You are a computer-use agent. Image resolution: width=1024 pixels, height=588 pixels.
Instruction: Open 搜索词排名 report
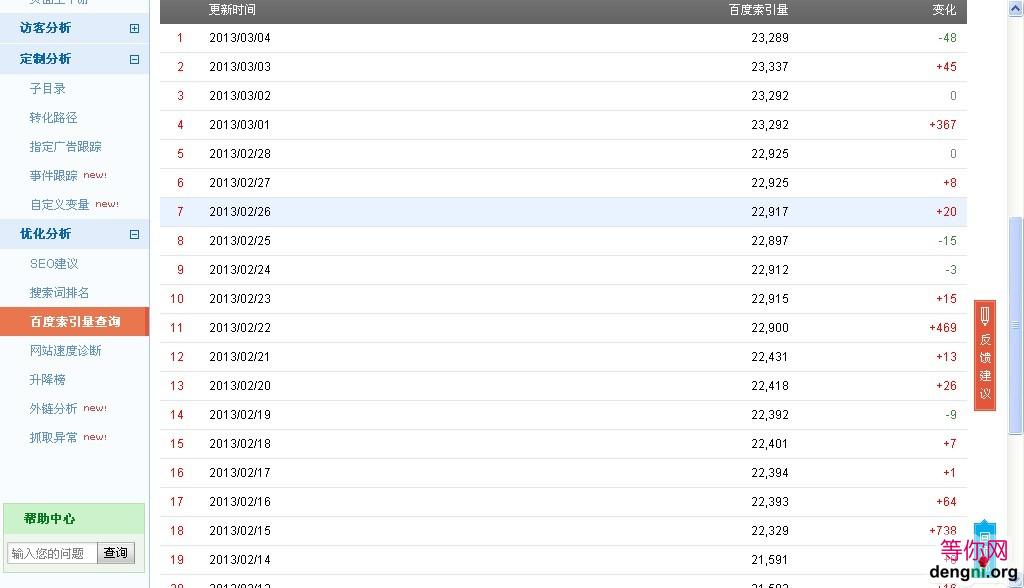[60, 293]
